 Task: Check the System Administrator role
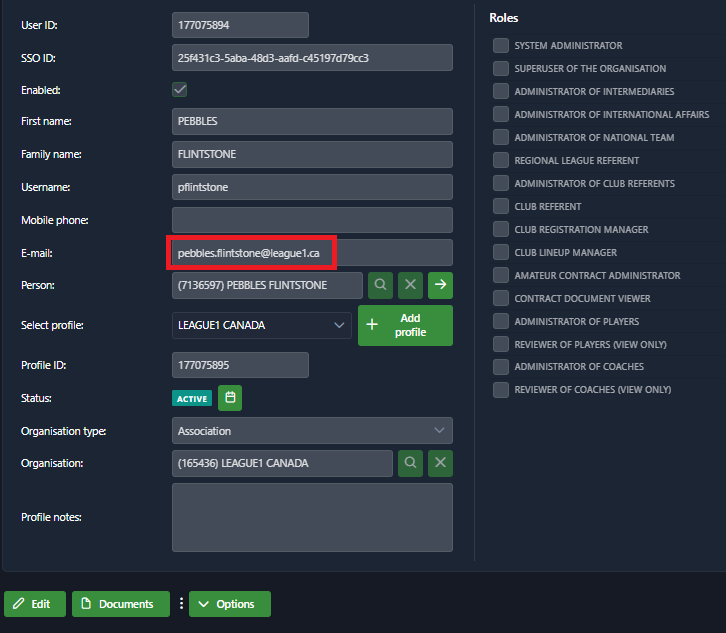point(501,46)
